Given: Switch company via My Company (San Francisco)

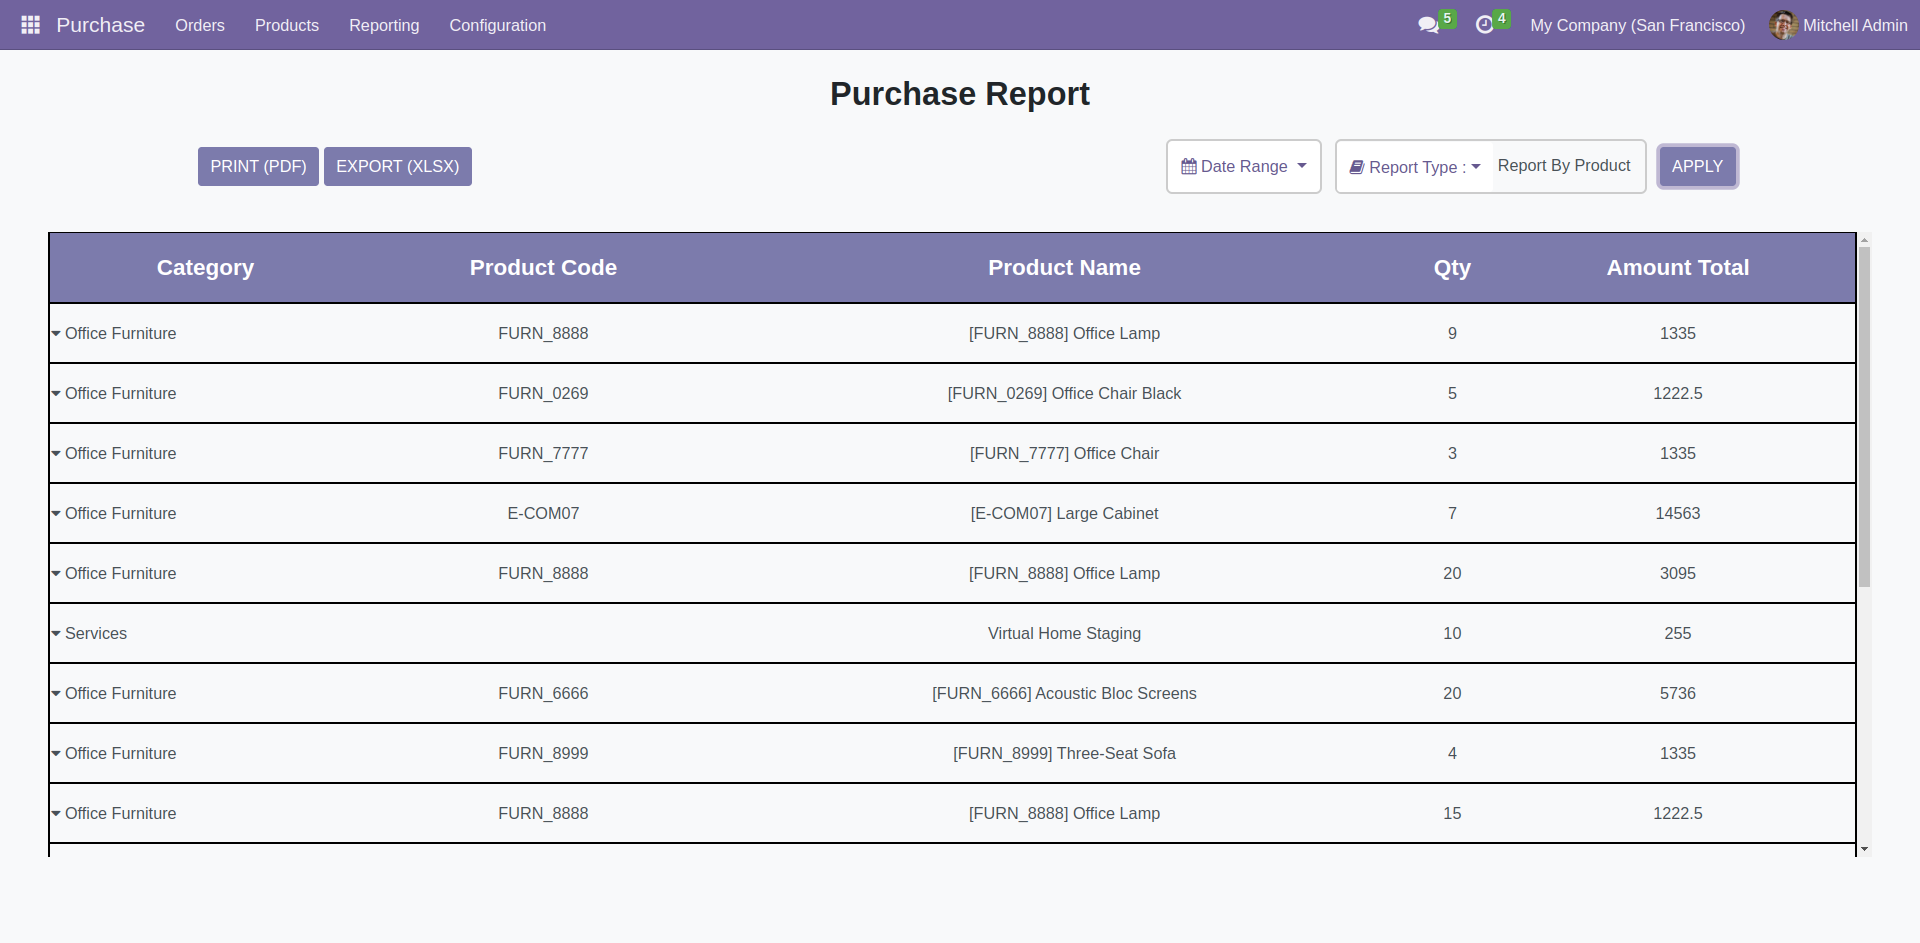Looking at the screenshot, I should [x=1637, y=25].
